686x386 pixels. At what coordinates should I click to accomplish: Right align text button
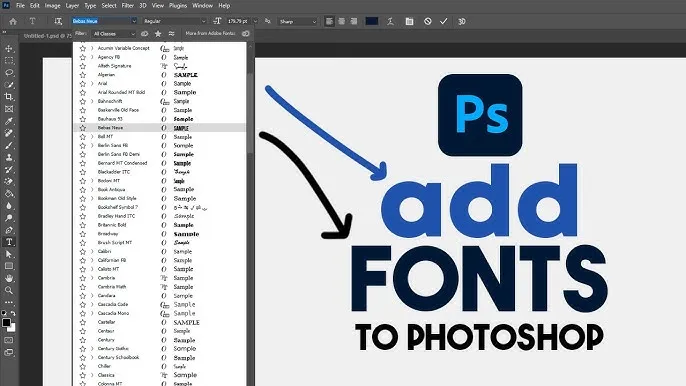tap(354, 21)
